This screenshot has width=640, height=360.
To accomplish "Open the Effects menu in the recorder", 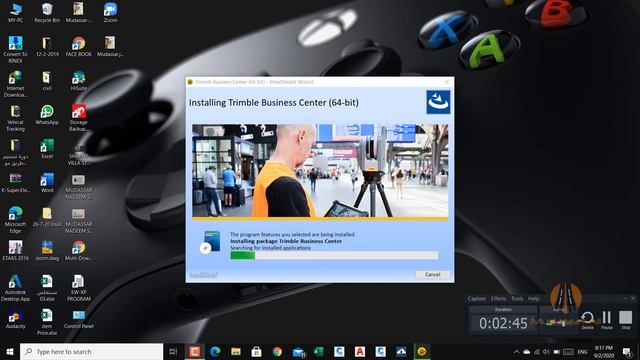I will 498,298.
